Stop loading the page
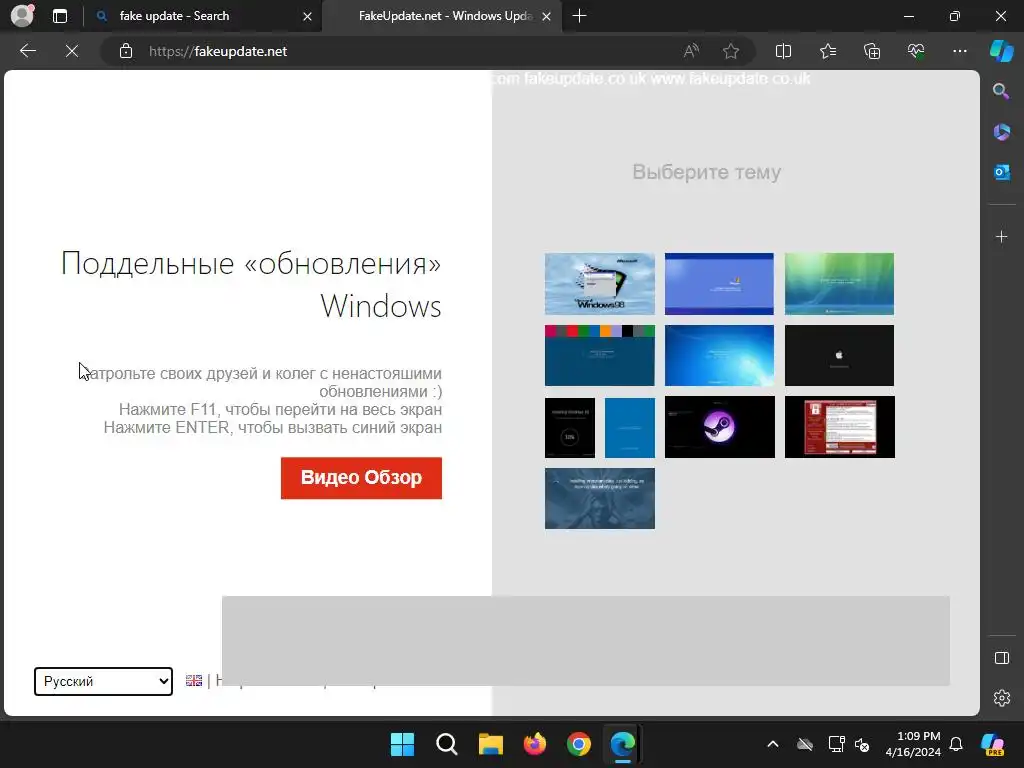Viewport: 1024px width, 768px height. [x=72, y=51]
